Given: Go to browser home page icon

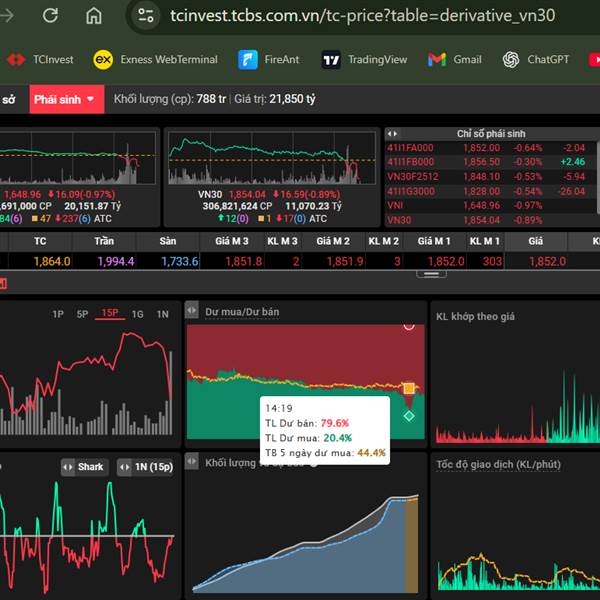Looking at the screenshot, I should click(x=94, y=16).
